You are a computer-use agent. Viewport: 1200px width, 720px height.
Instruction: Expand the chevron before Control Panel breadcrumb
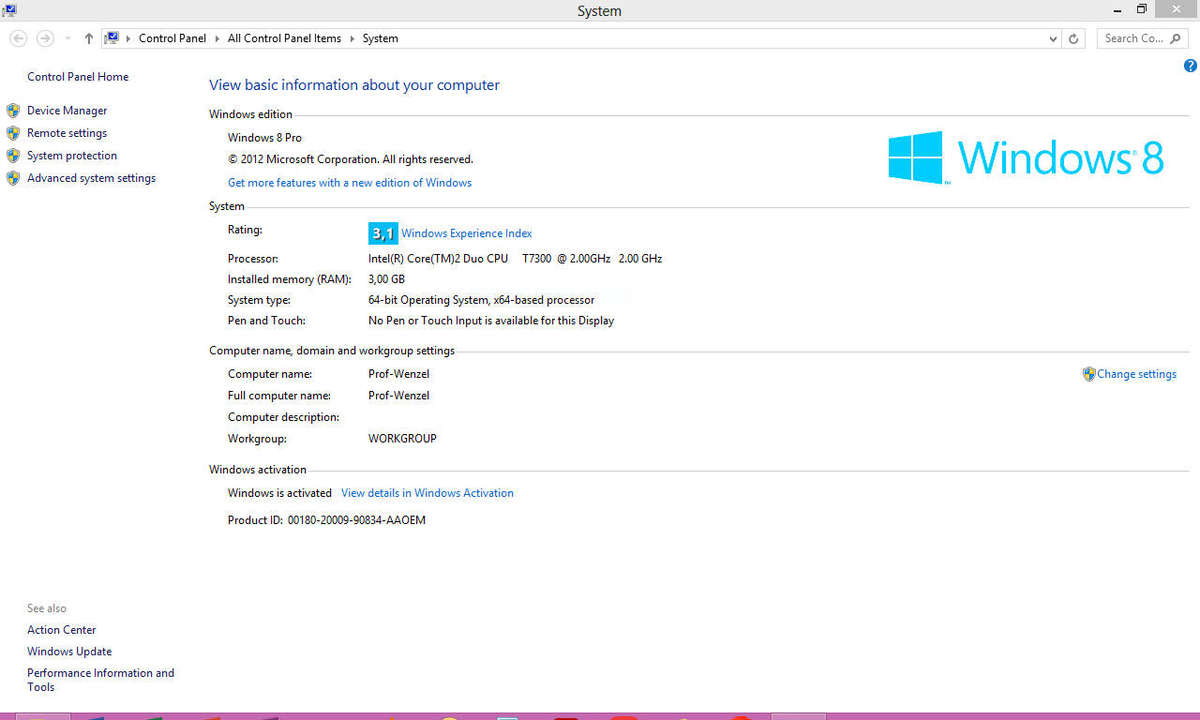[x=128, y=39]
